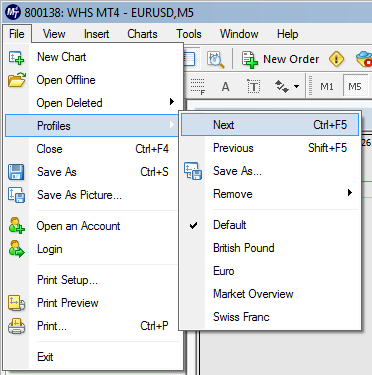Viewport: 372px width, 375px height.
Task: Click the New Order toolbar button
Action: pos(281,59)
